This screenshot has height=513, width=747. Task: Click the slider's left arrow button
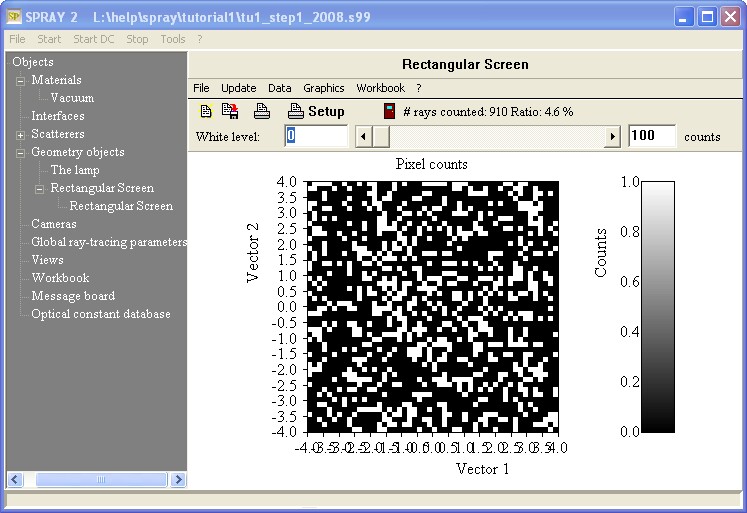[365, 136]
